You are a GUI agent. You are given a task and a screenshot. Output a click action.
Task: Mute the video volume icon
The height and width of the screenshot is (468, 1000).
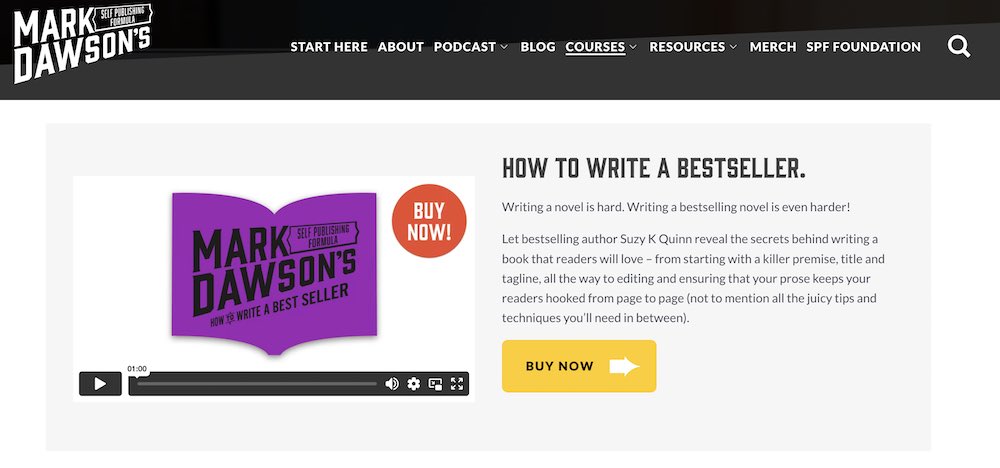(392, 384)
